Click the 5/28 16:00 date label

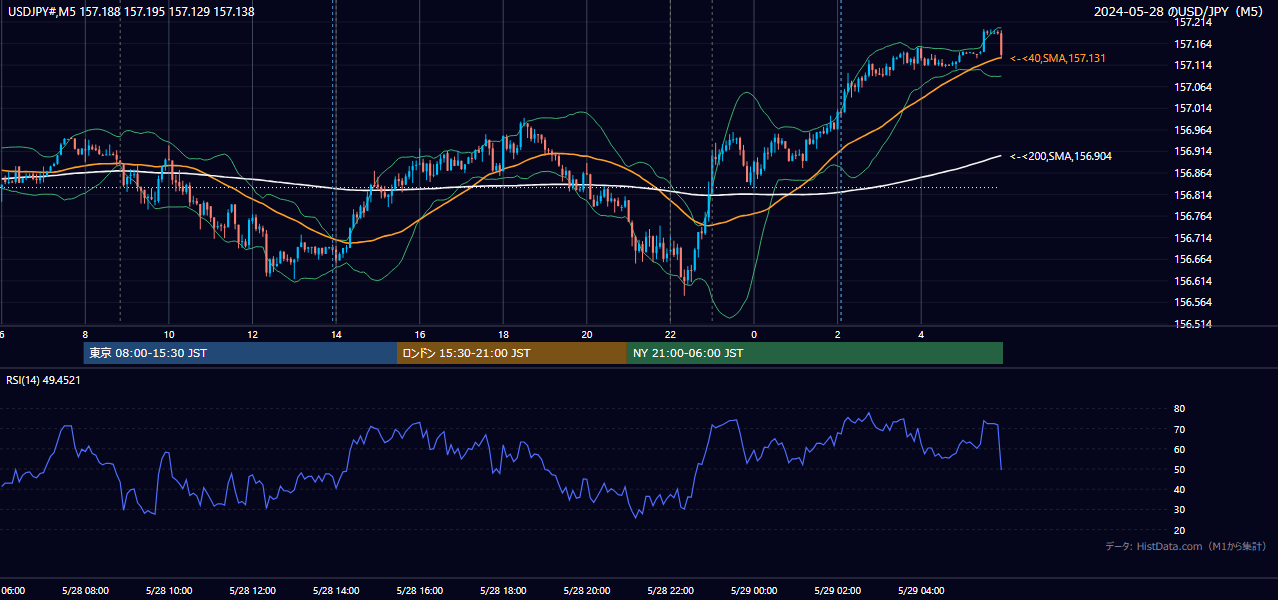tap(420, 591)
